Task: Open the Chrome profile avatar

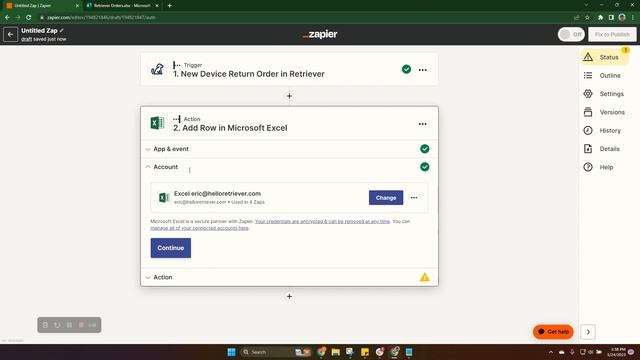Action: 622,17
